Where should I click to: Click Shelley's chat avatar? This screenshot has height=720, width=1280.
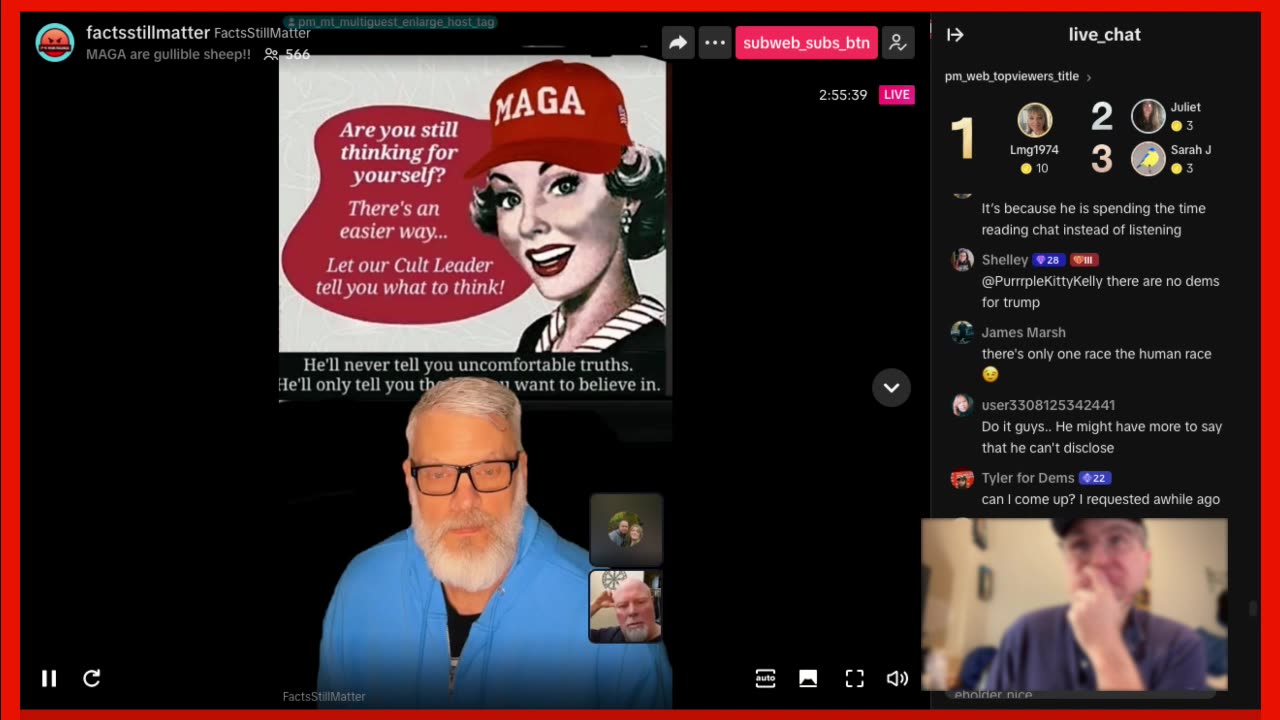click(962, 260)
